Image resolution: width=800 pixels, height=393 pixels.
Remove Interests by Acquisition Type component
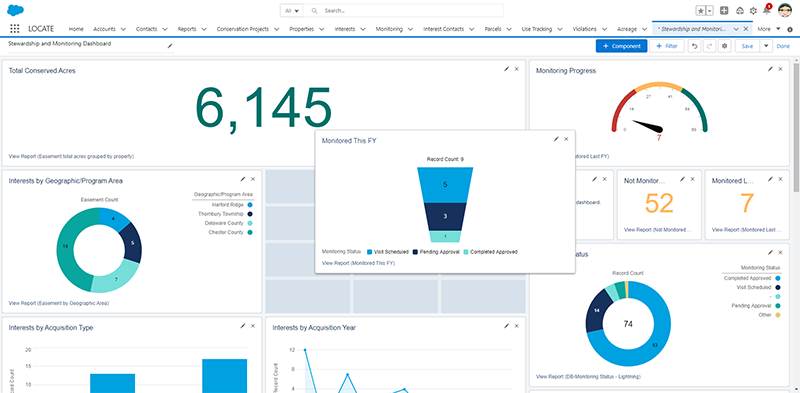coord(253,326)
